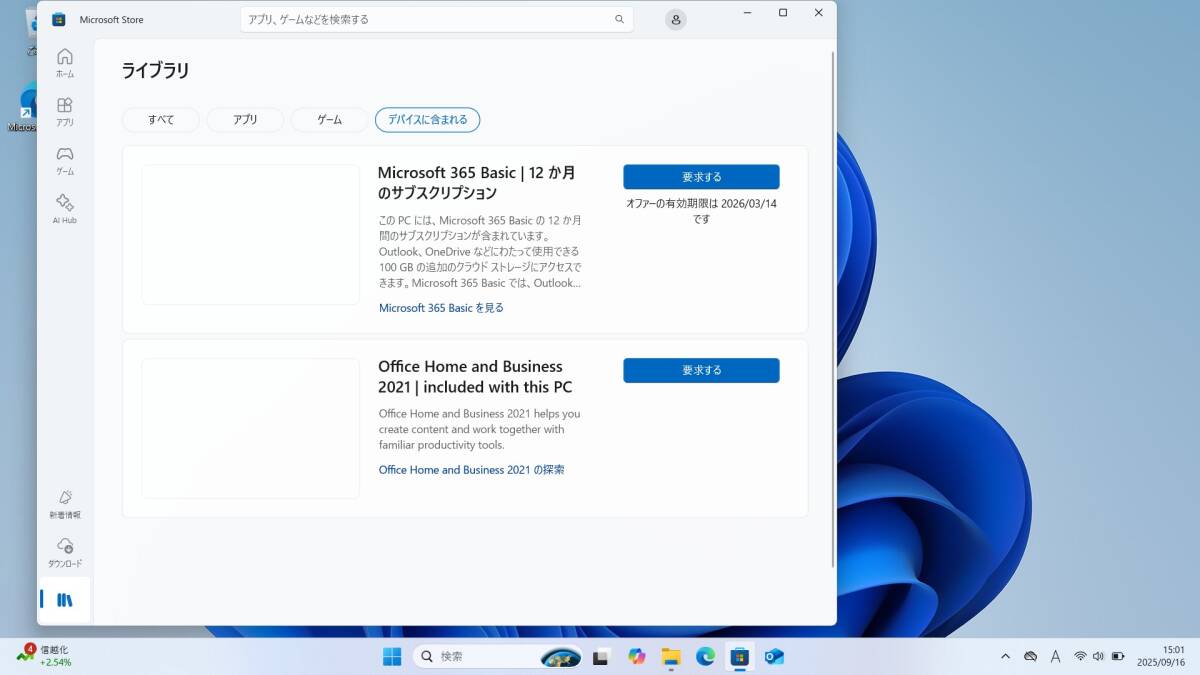Screen dimensions: 1200x675
Task: Select the すべて (All) filter tab
Action: point(161,120)
